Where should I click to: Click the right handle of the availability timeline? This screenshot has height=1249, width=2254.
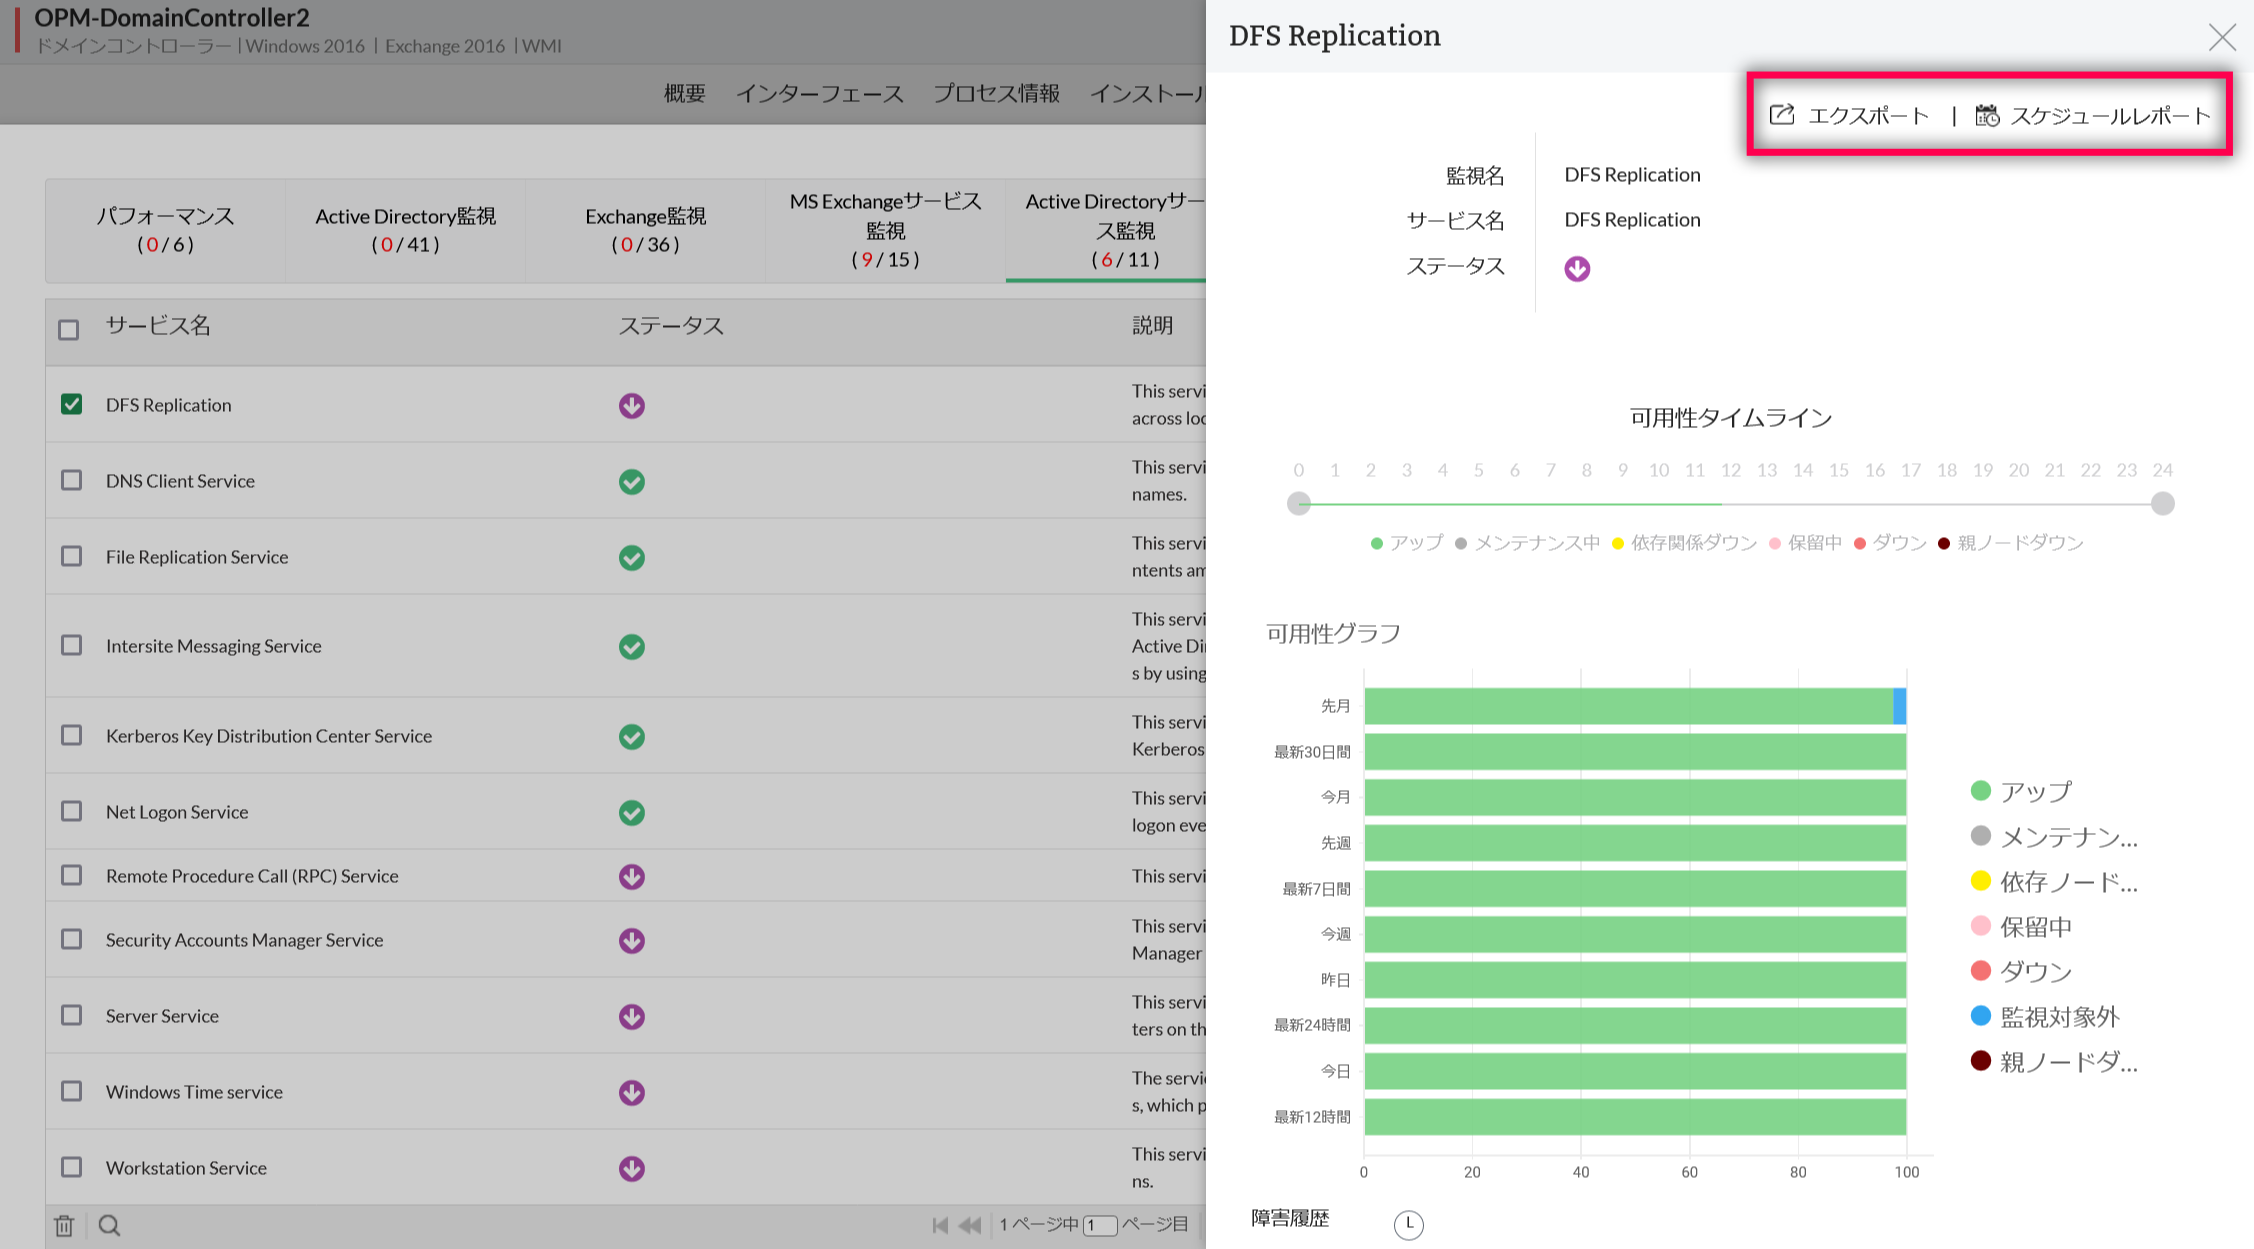[2162, 503]
